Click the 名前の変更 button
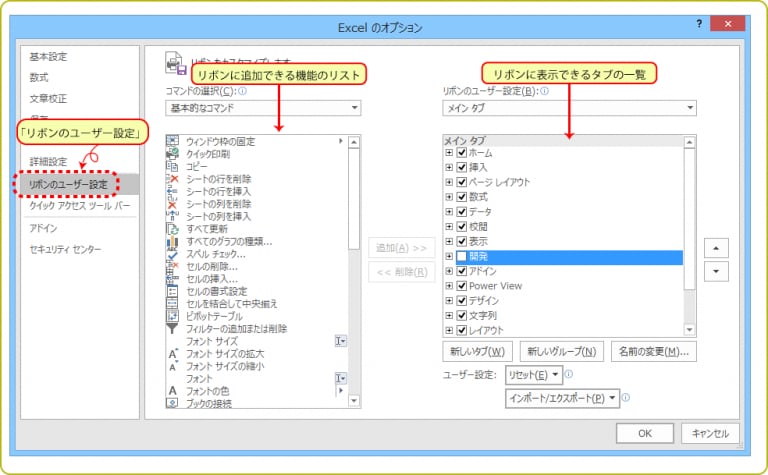This screenshot has width=768, height=475. [x=654, y=352]
